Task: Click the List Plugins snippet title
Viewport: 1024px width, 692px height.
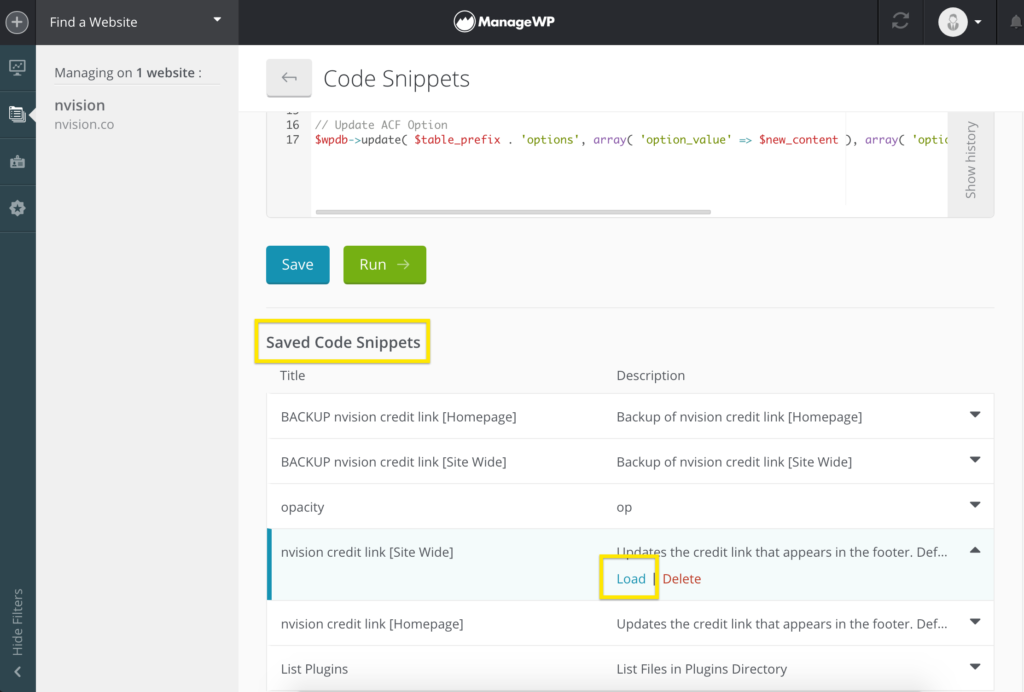Action: [x=314, y=668]
